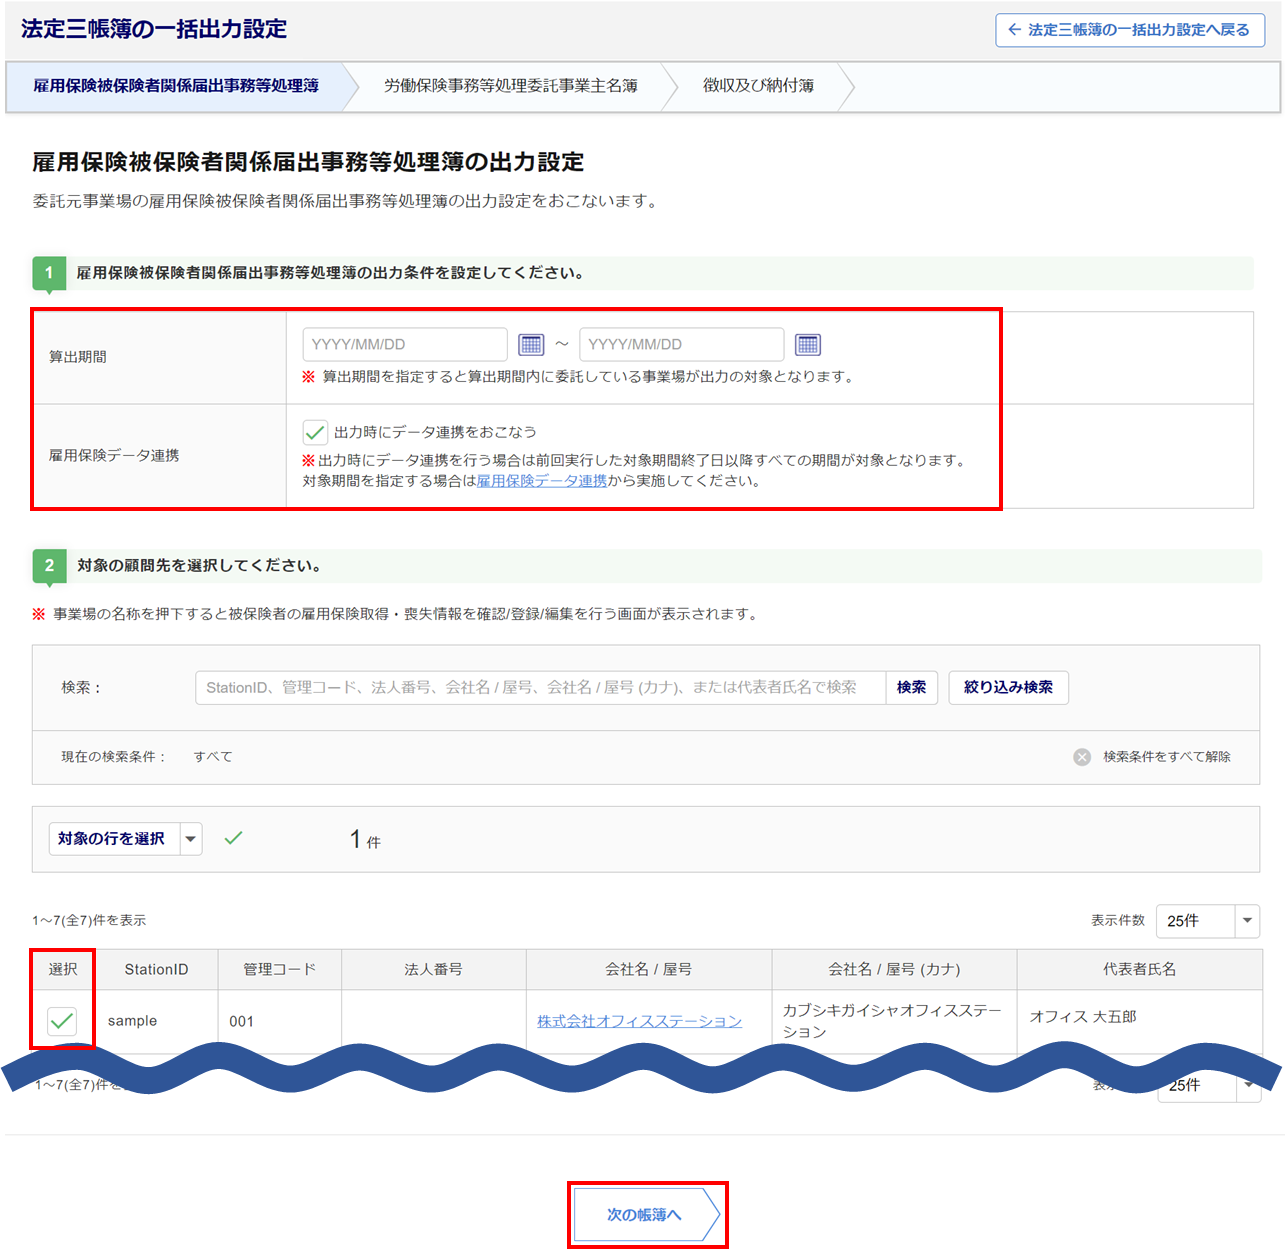This screenshot has width=1285, height=1258.
Task: Switch to 雇用保険被保険者関係届出事務等処理簿 step tab
Action: (x=176, y=86)
